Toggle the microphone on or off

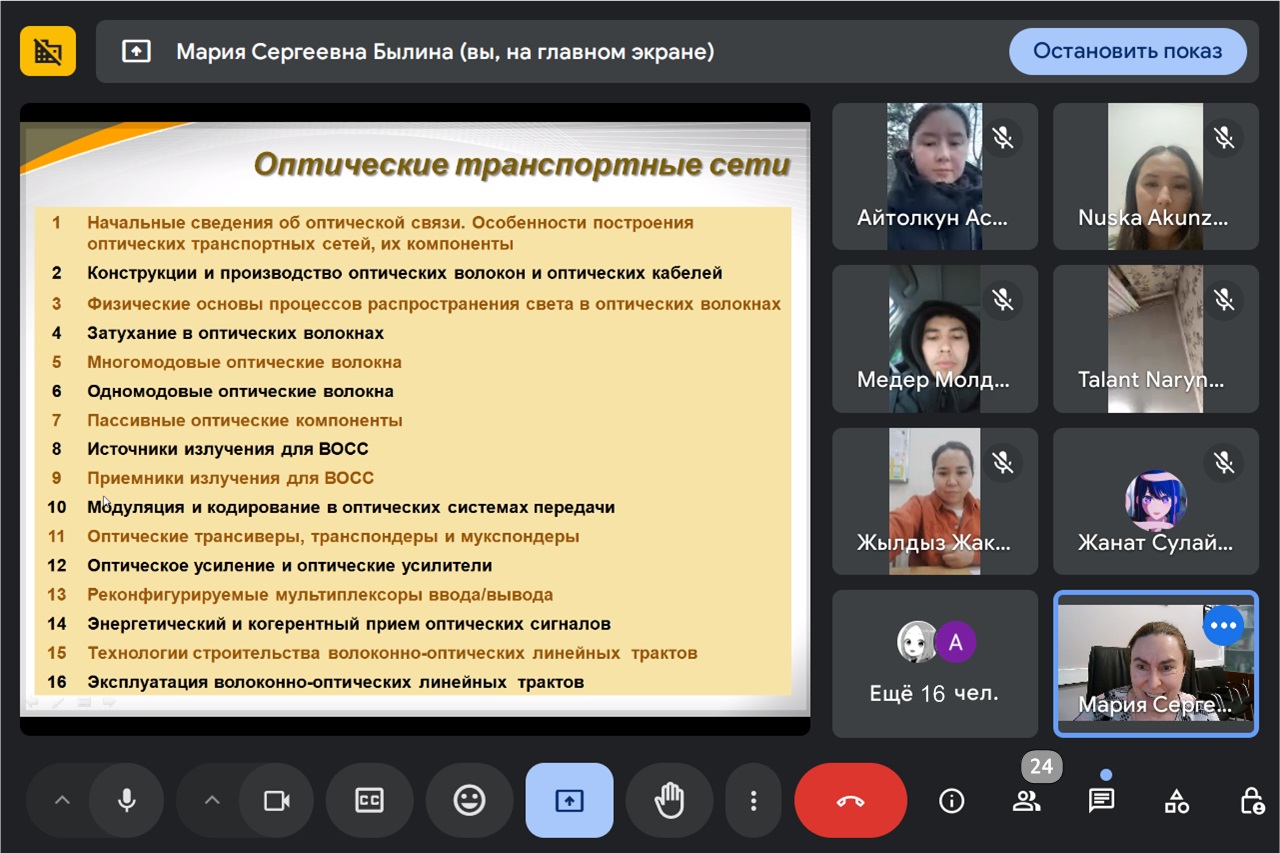click(127, 800)
